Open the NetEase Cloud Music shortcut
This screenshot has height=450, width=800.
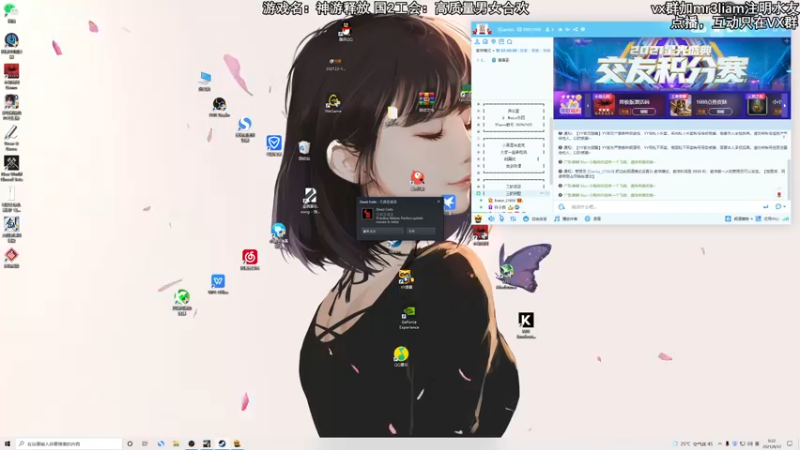pyautogui.click(x=249, y=259)
